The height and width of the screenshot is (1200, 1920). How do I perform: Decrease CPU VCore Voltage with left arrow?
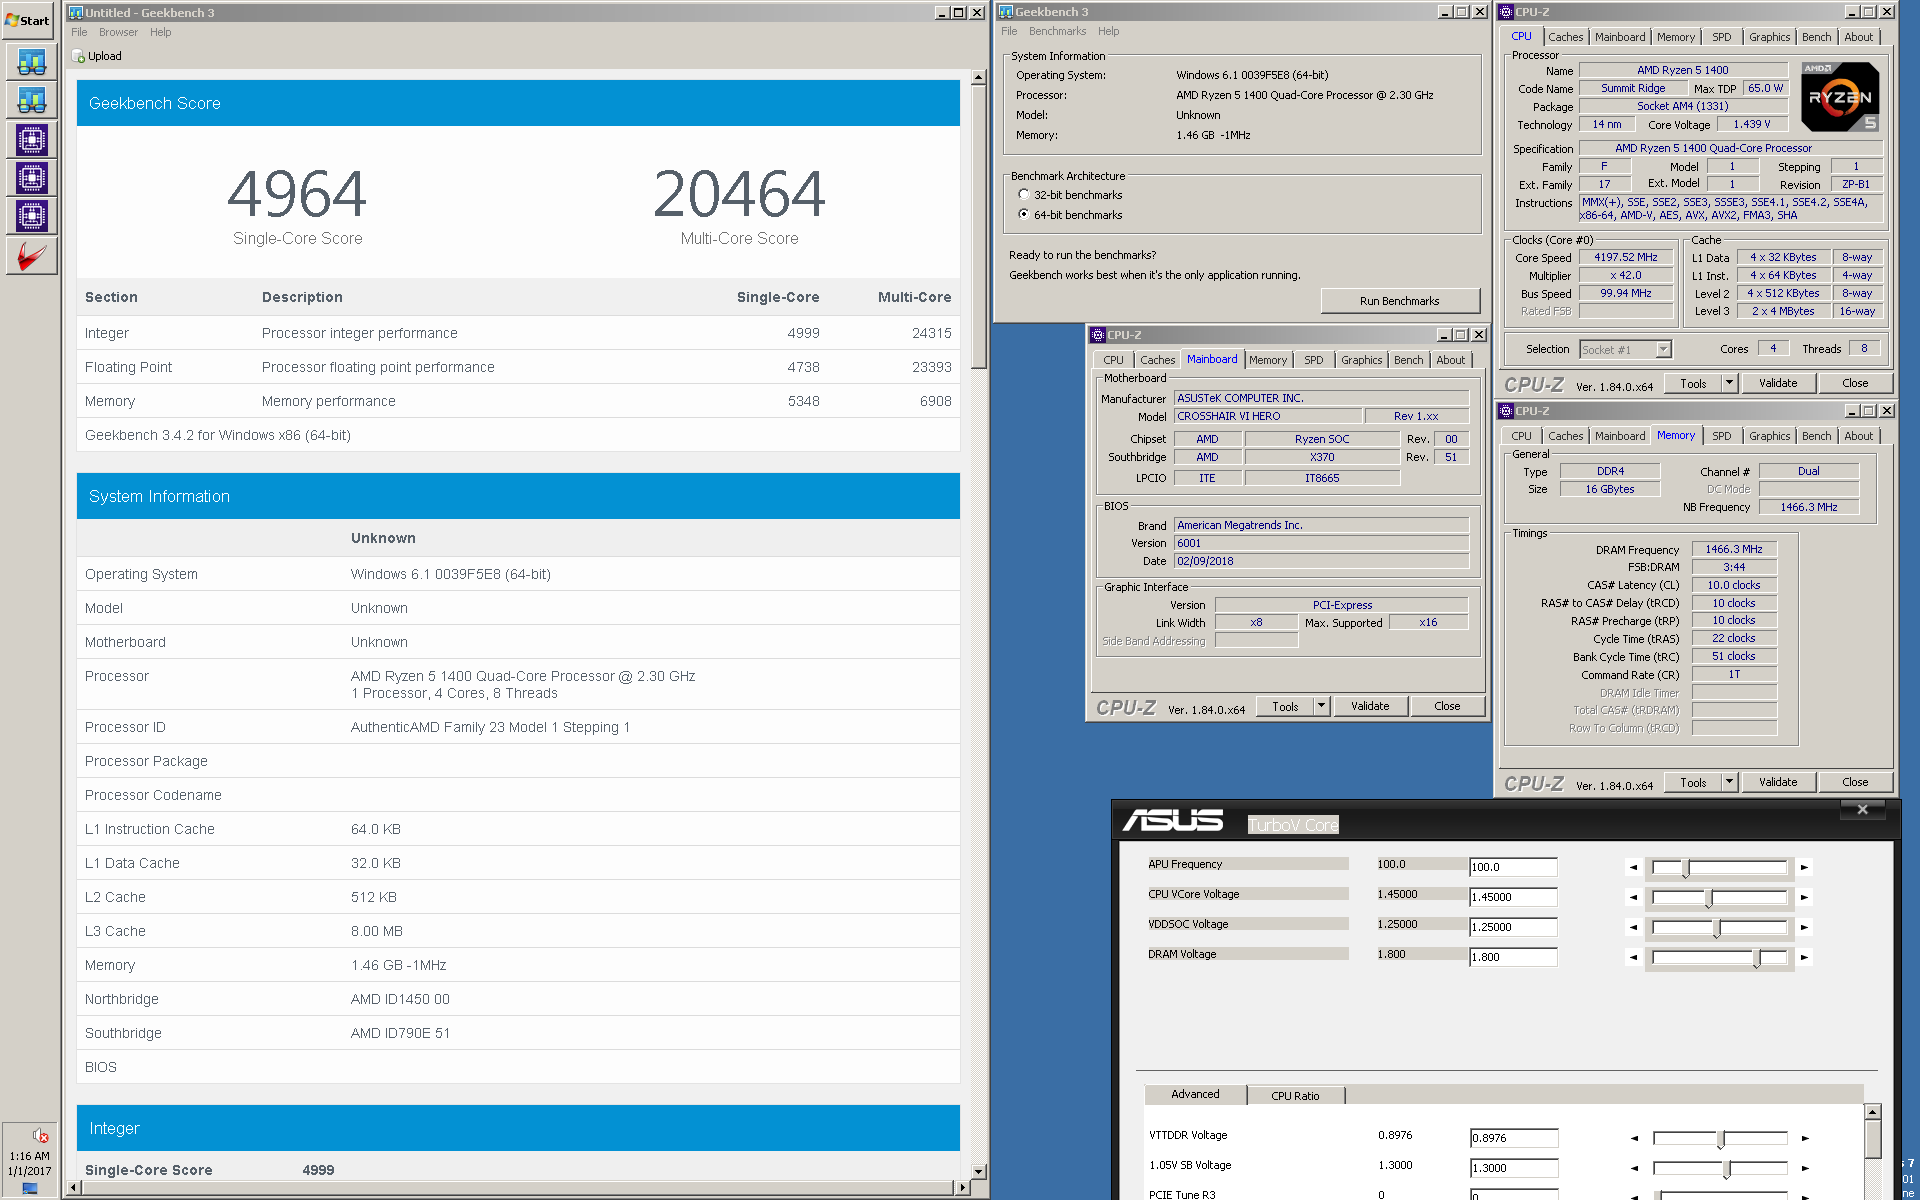click(1634, 897)
